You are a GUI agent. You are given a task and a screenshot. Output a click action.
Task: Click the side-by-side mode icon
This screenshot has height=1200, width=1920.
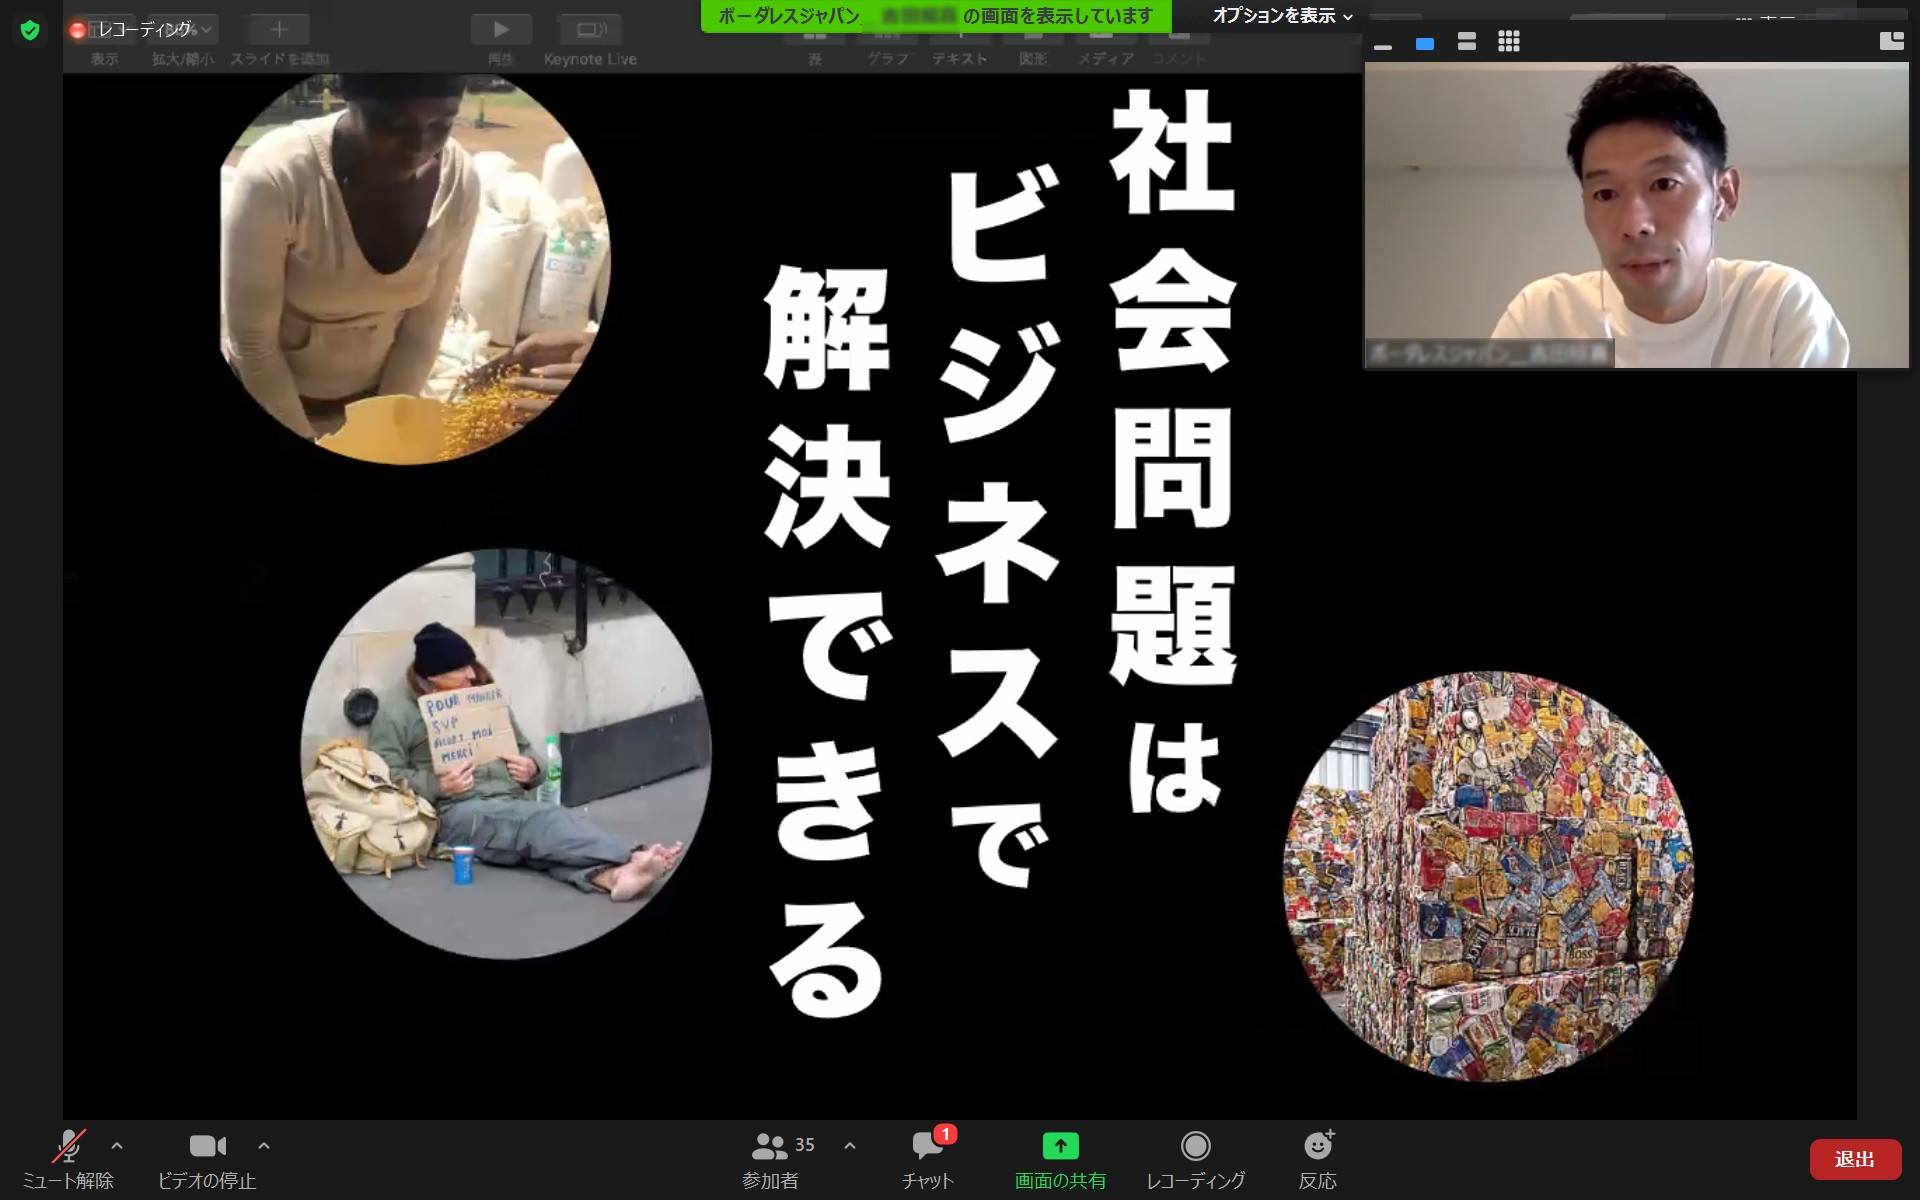pos(1891,41)
